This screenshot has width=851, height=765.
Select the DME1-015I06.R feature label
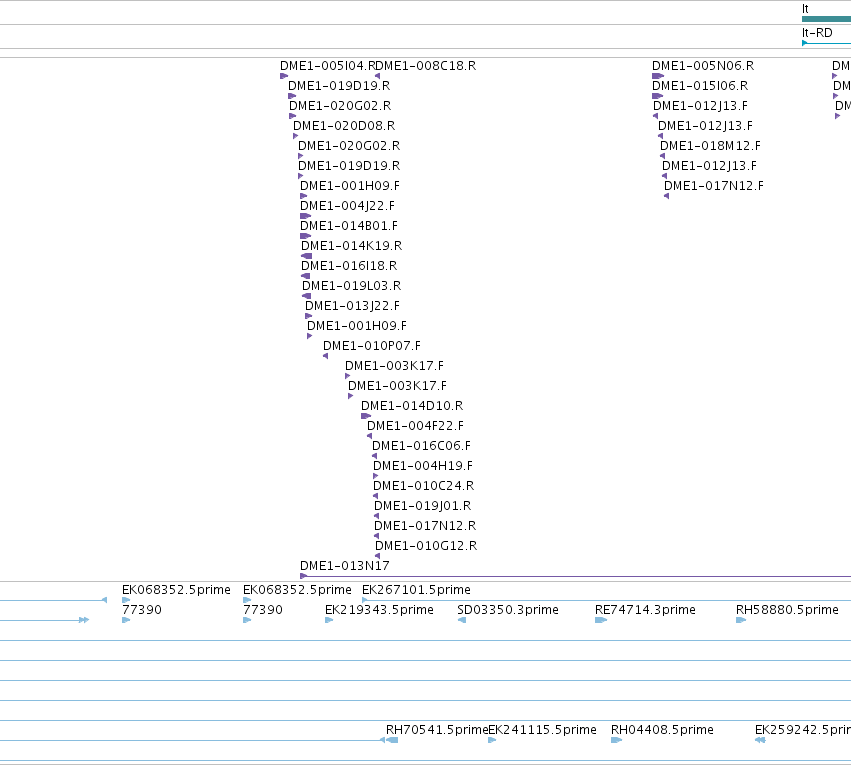click(700, 86)
